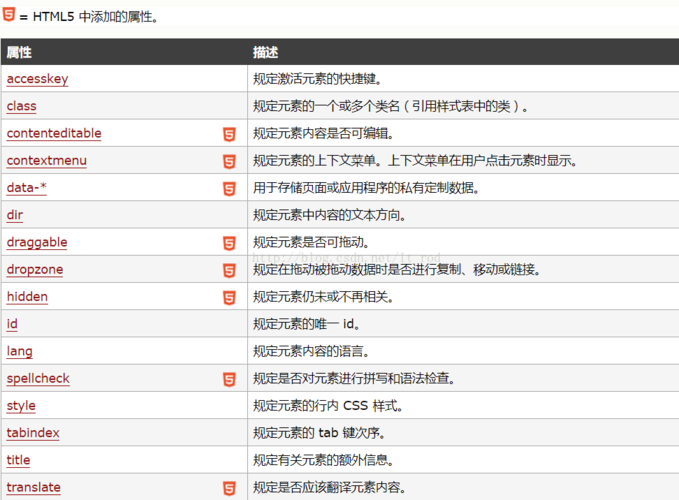Image resolution: width=679 pixels, height=500 pixels.
Task: Click the 属性 column header
Action: coord(19,52)
